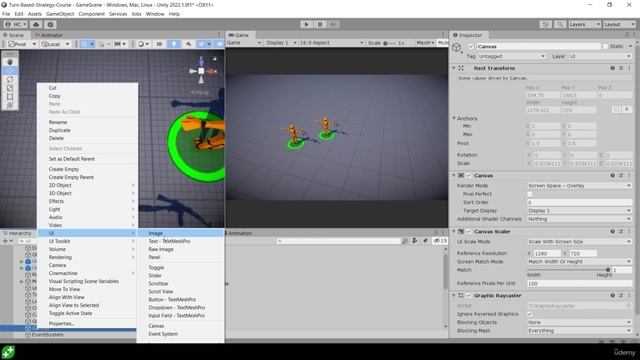This screenshot has width=640, height=360.
Task: Click the raw edit mode button in Rect Transform
Action: (x=627, y=109)
